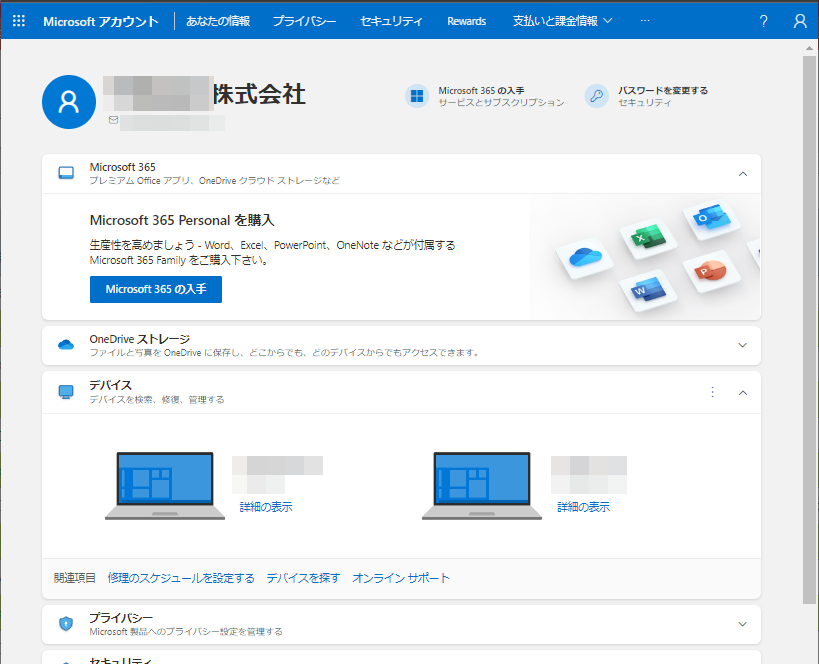
Task: Open the デバイスを探す link
Action: 303,578
